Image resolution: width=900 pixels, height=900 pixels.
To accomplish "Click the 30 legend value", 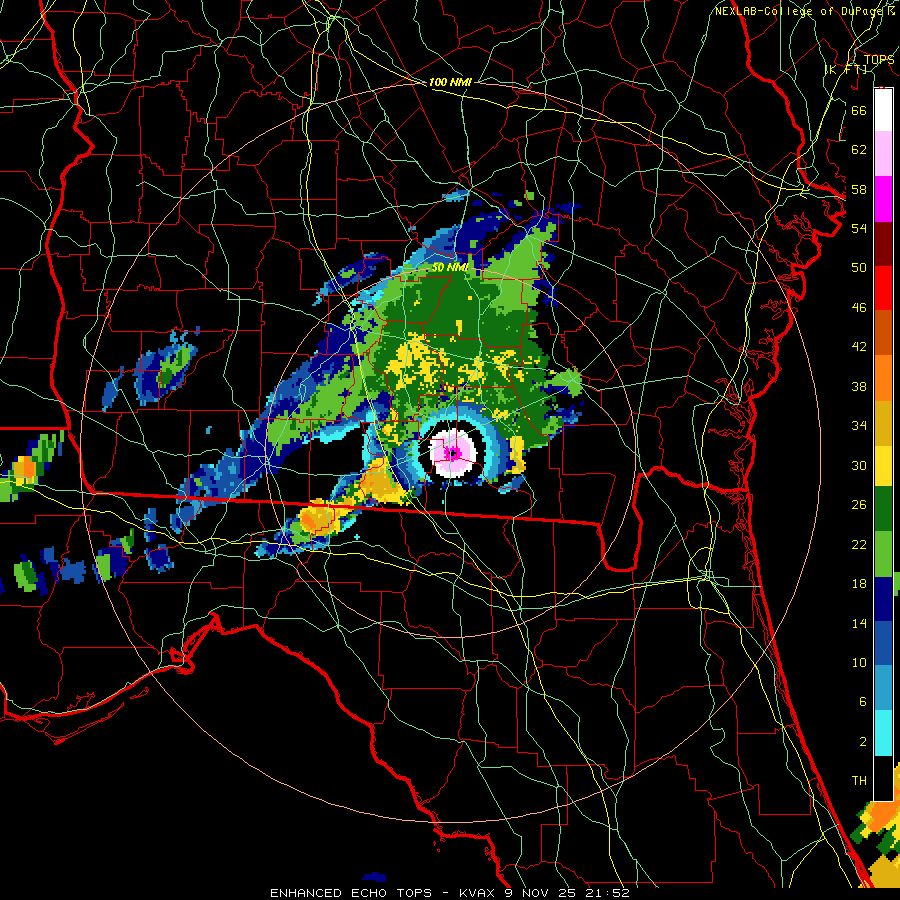I will 859,465.
